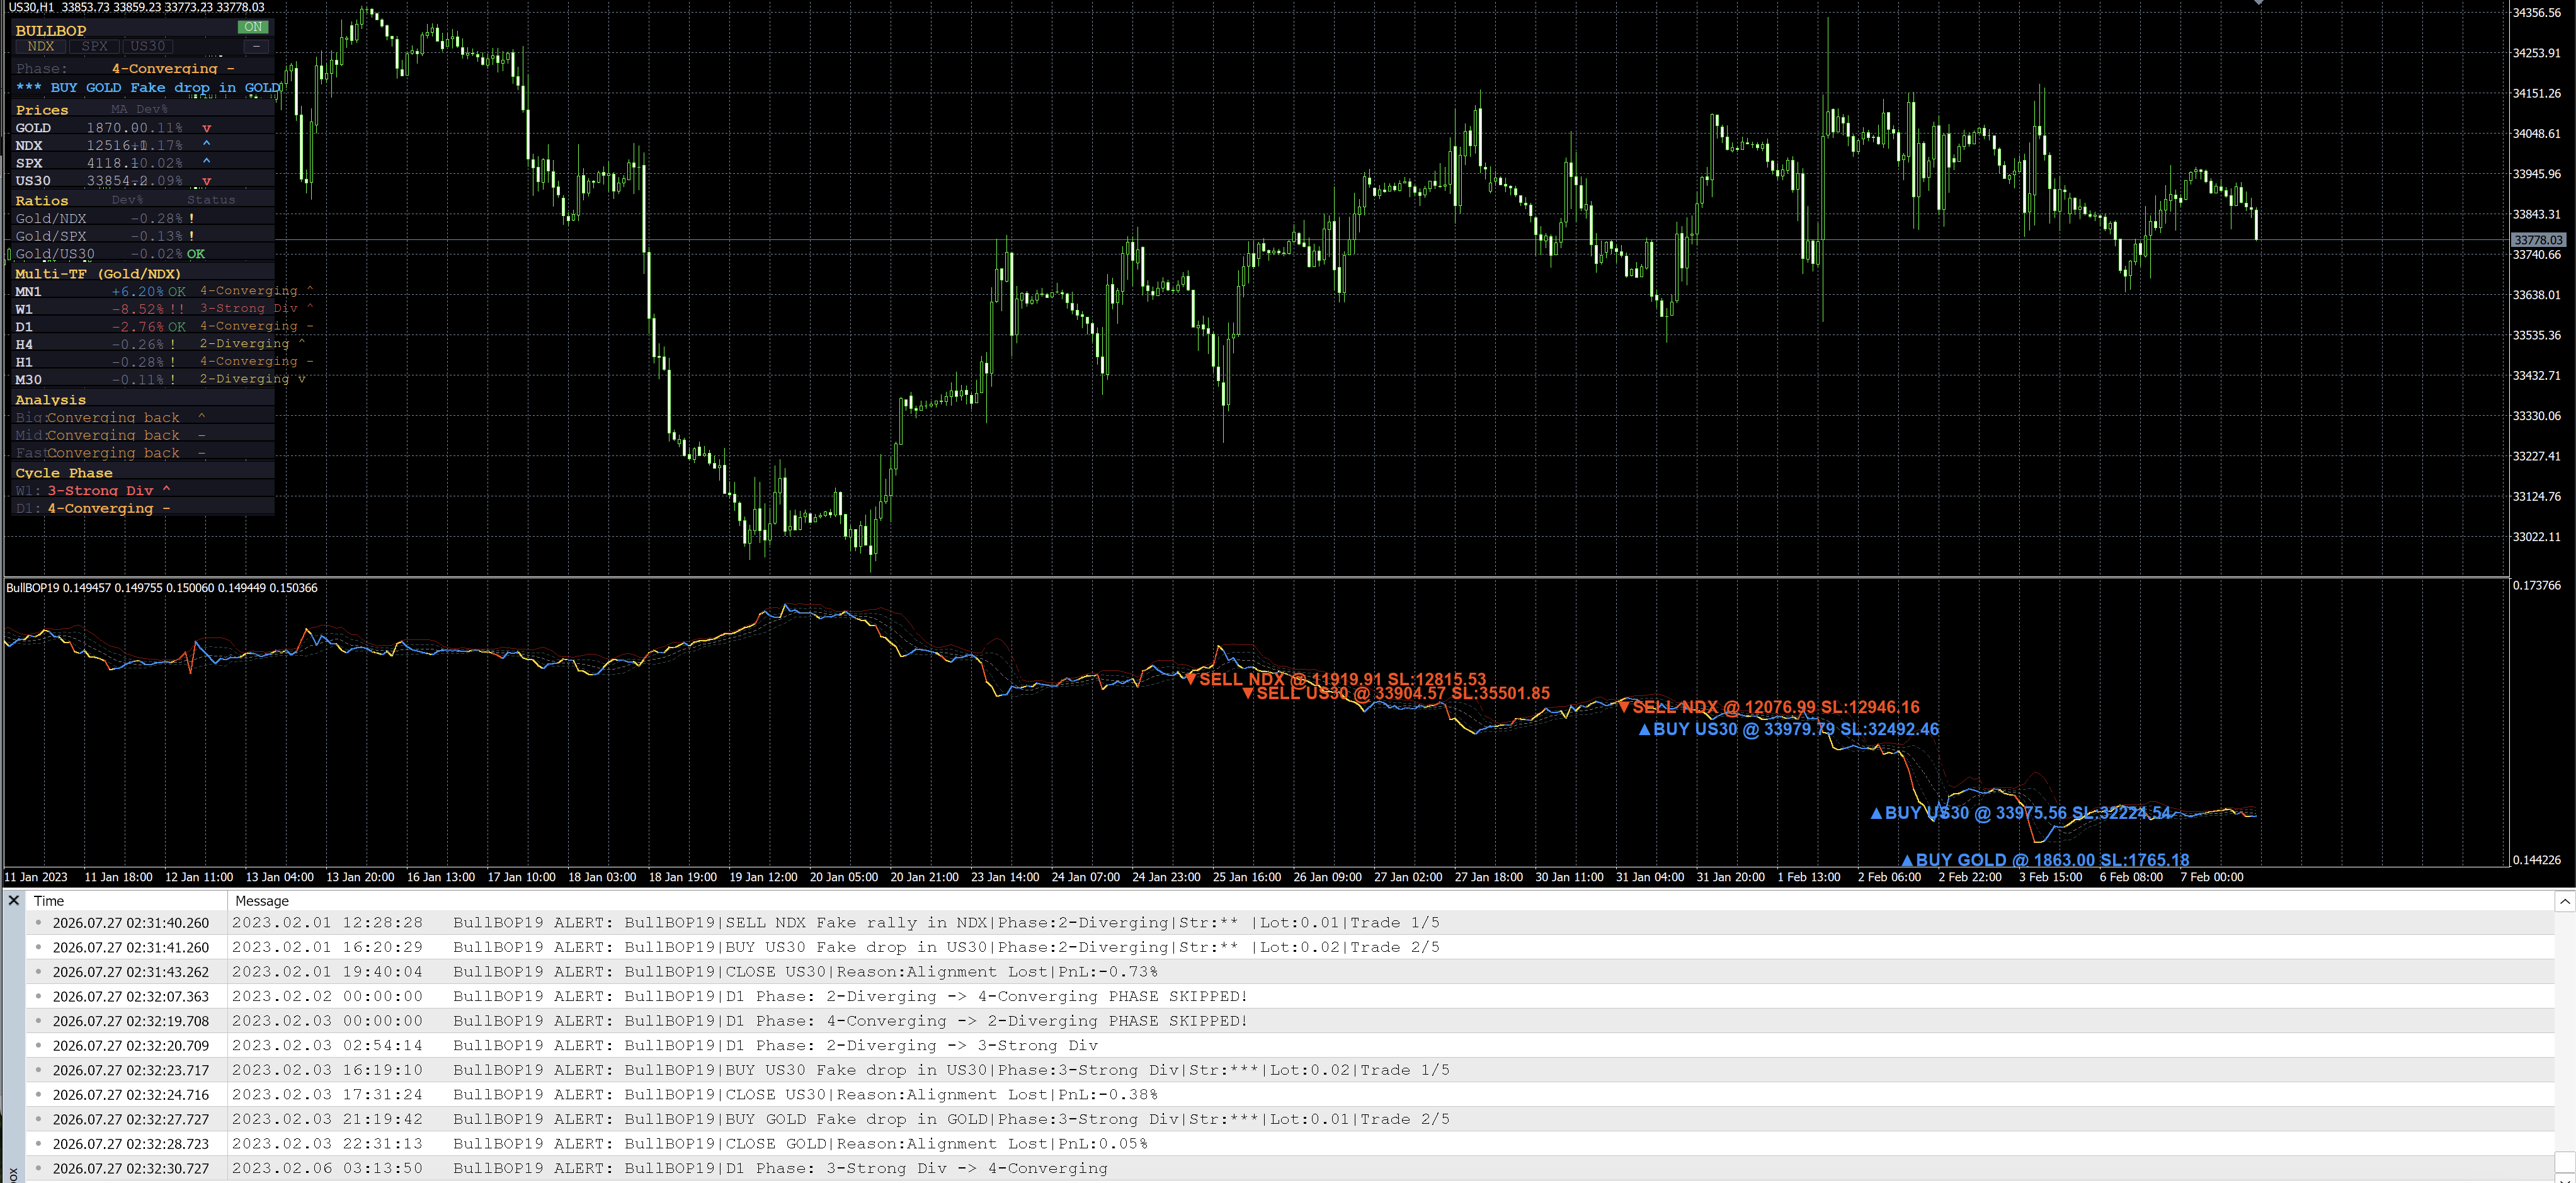Select log row CLOSE US30 PnL -0.73%
The width and height of the screenshot is (2576, 1183).
[x=1290, y=972]
